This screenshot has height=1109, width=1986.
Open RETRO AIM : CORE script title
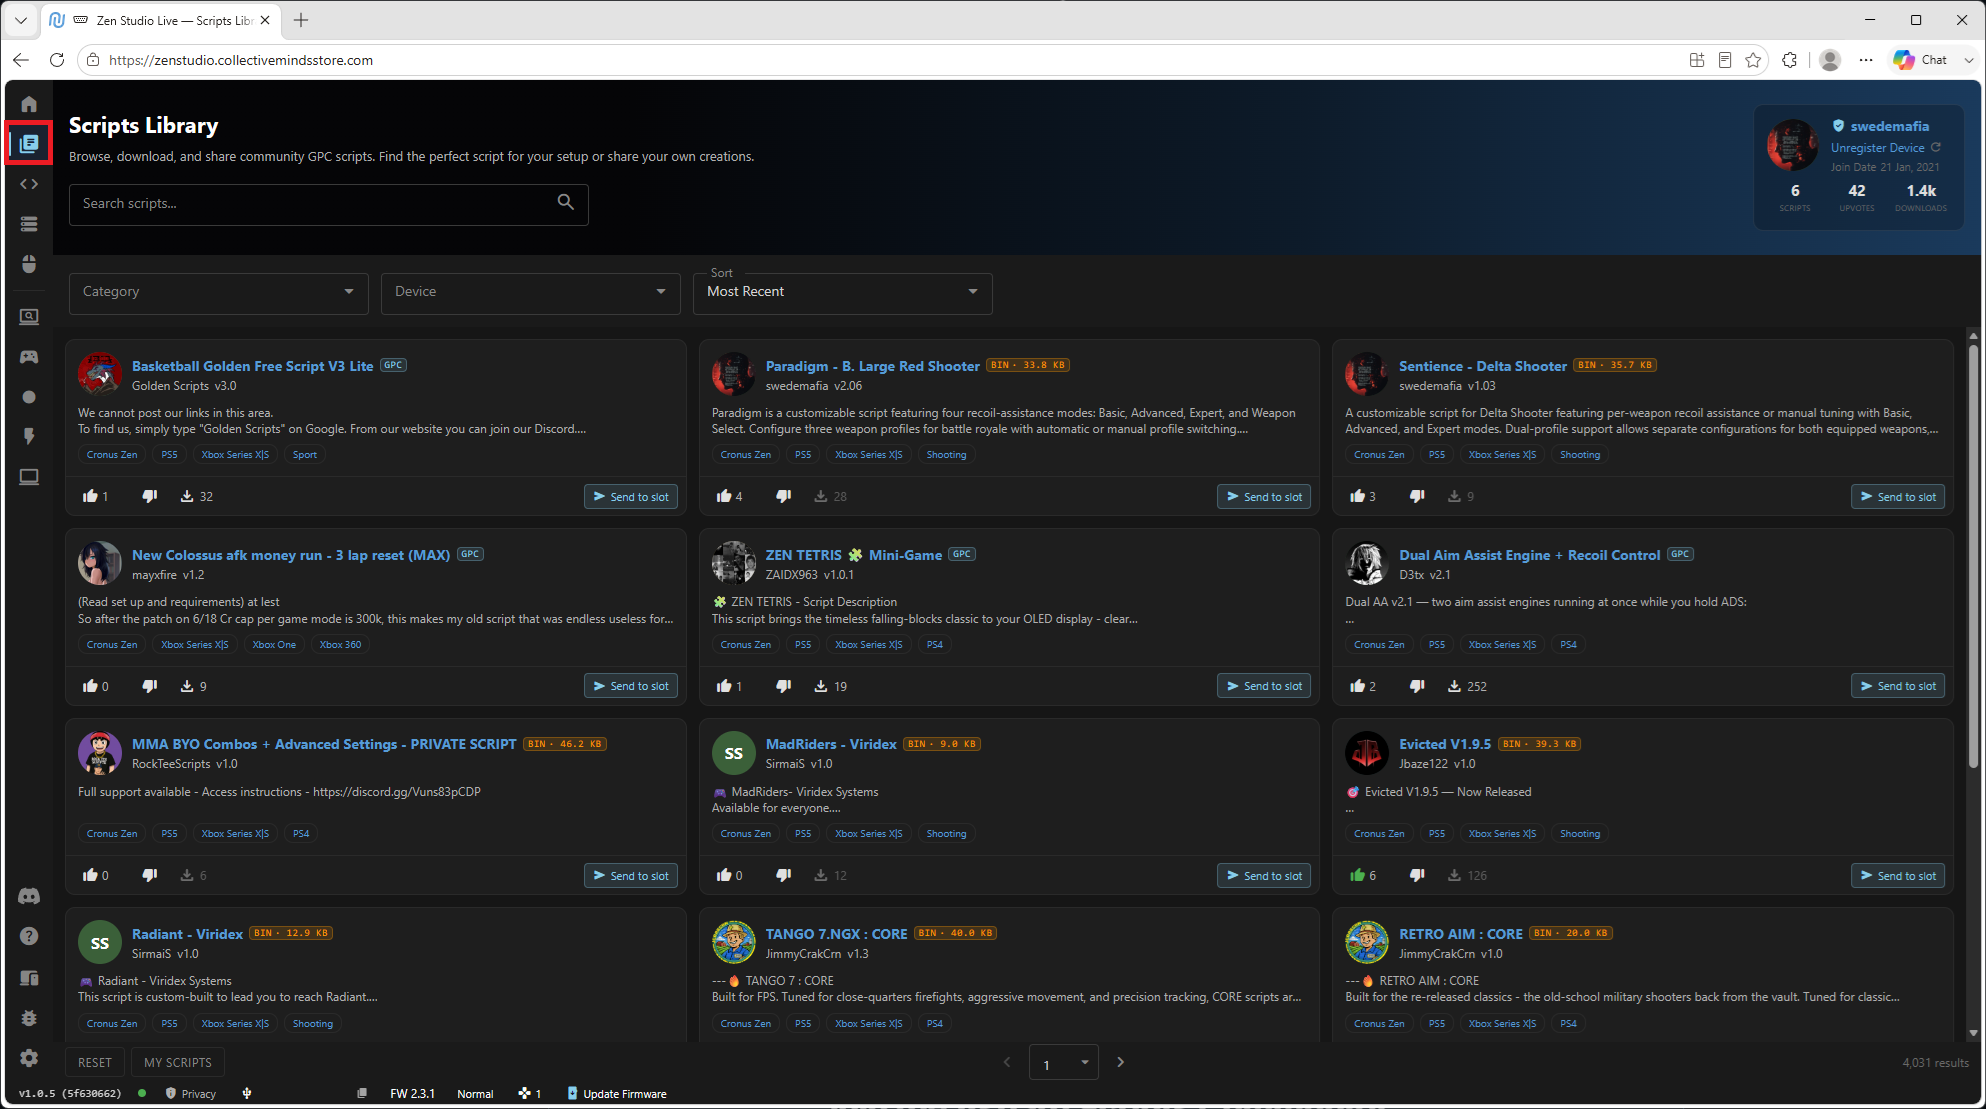[x=1460, y=934]
